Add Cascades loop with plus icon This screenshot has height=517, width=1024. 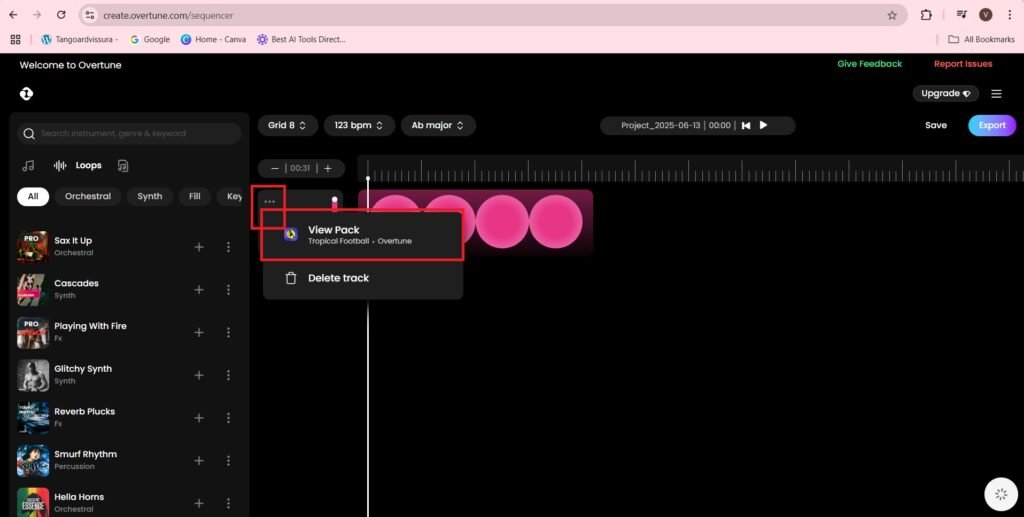click(199, 290)
